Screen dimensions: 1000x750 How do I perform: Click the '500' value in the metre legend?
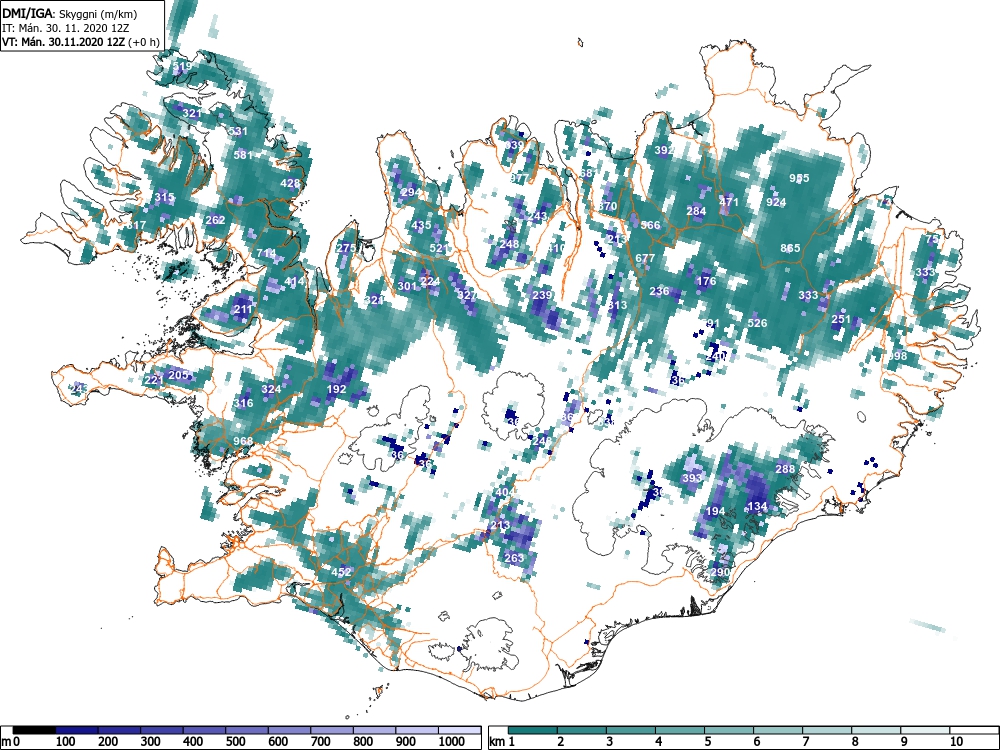(235, 742)
